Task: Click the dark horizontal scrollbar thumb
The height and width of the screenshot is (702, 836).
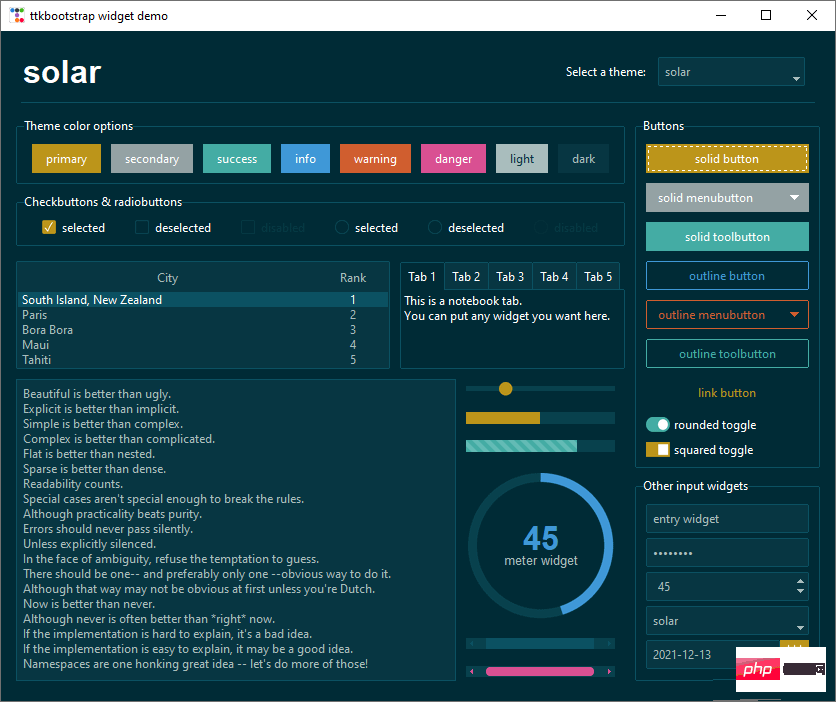Action: (540, 643)
